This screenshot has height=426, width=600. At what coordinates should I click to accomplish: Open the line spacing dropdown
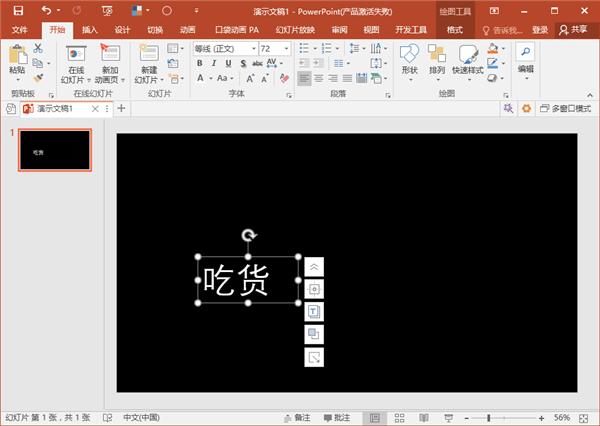[357, 49]
